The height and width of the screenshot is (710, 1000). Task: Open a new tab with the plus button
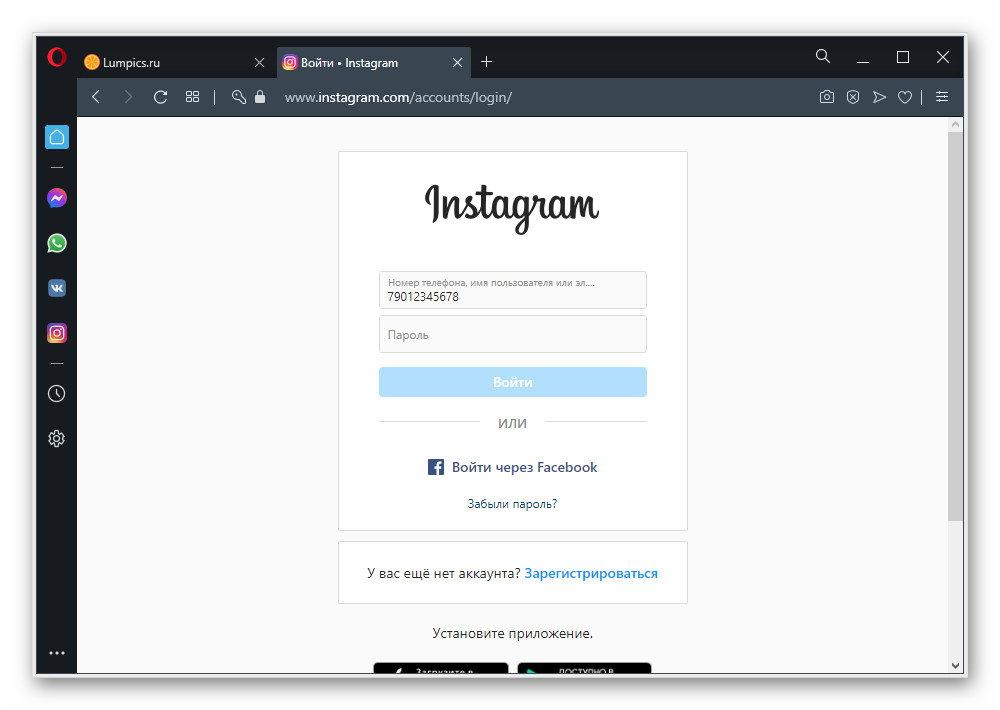click(487, 62)
